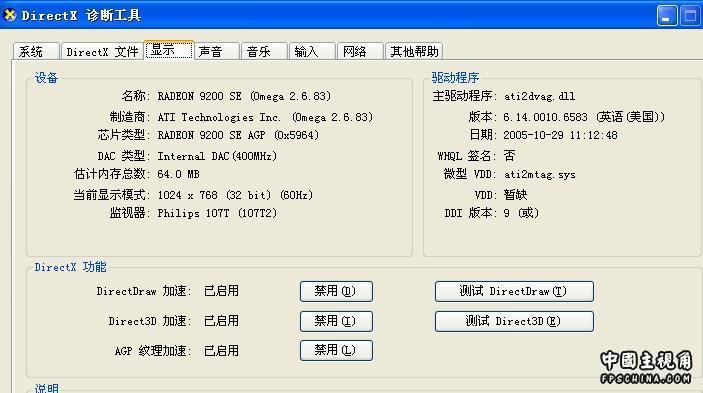Click mini VDD ati2mtag.sys value

(539, 174)
